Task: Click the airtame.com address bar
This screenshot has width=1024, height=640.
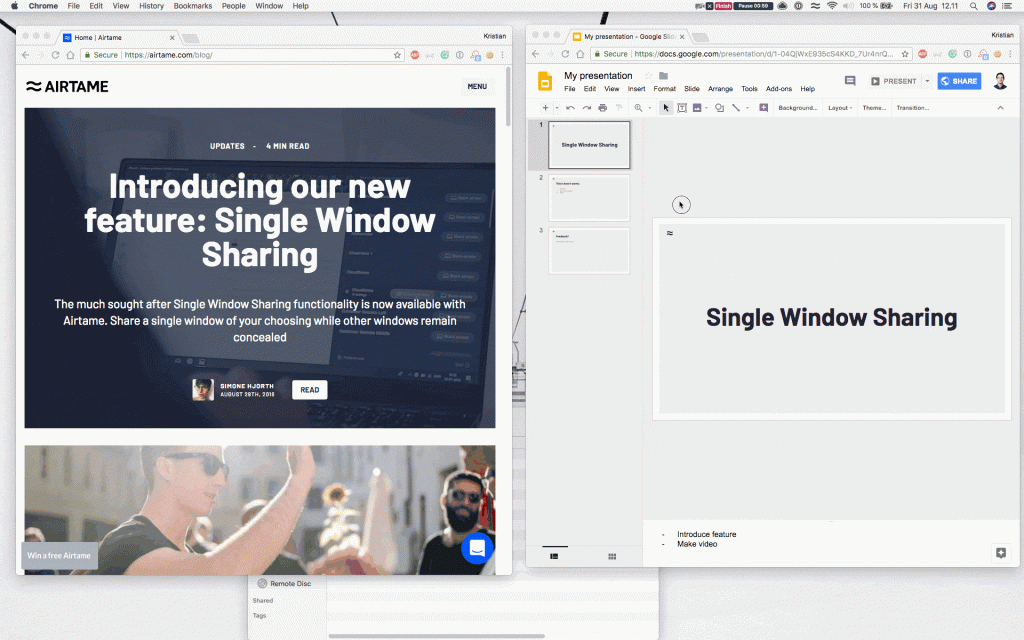Action: (x=240, y=55)
